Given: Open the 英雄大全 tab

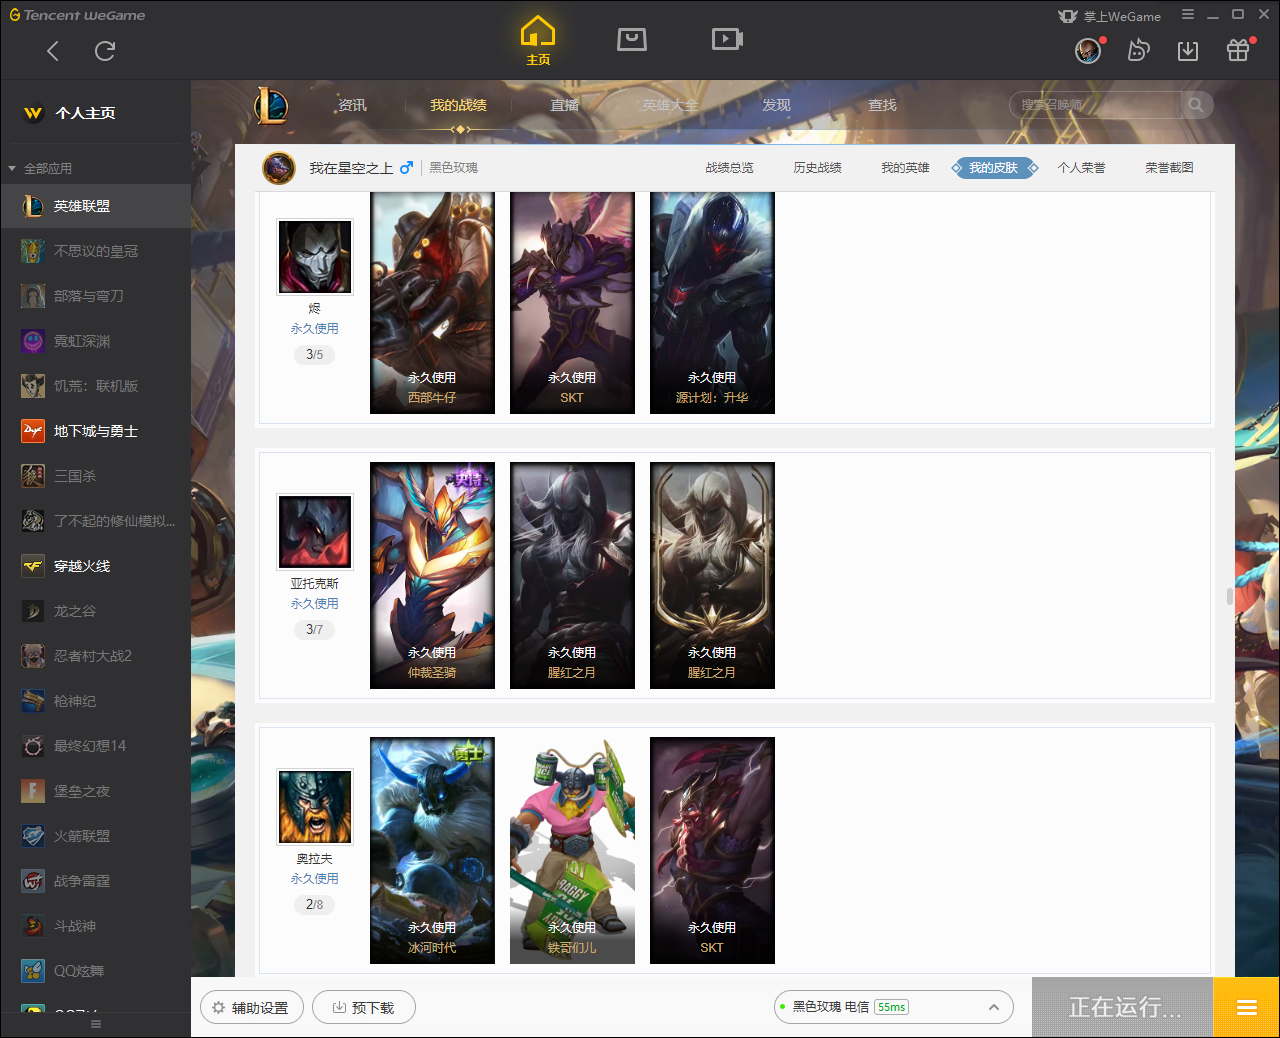Looking at the screenshot, I should (670, 105).
